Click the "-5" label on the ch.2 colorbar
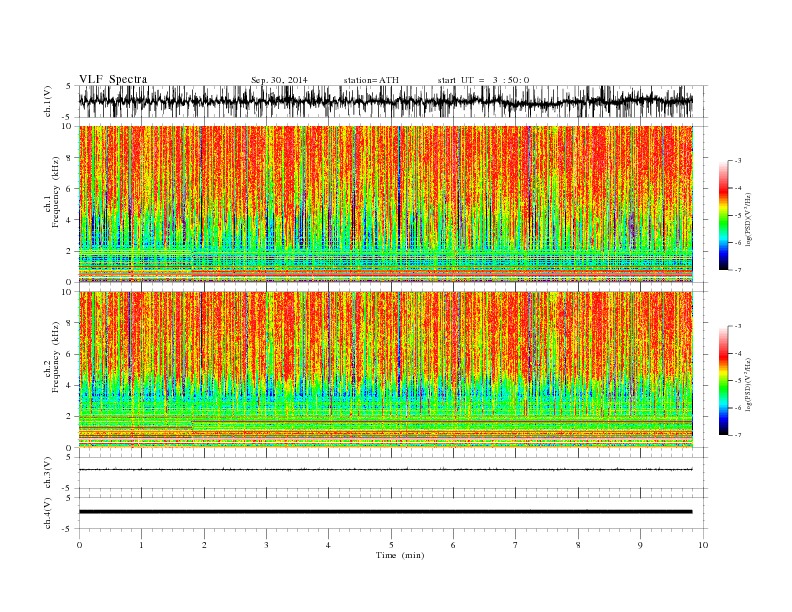 pos(738,381)
